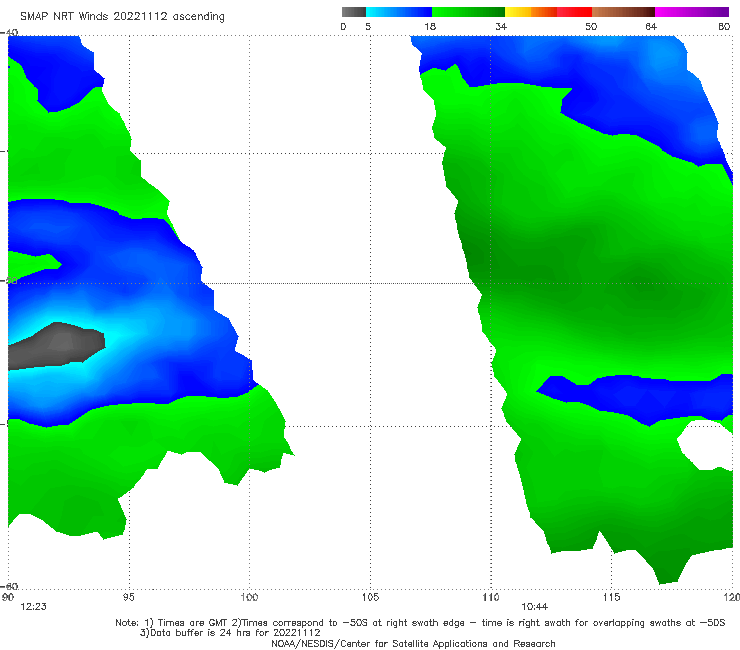
Task: Click the color bar label '34'
Action: coord(501,26)
